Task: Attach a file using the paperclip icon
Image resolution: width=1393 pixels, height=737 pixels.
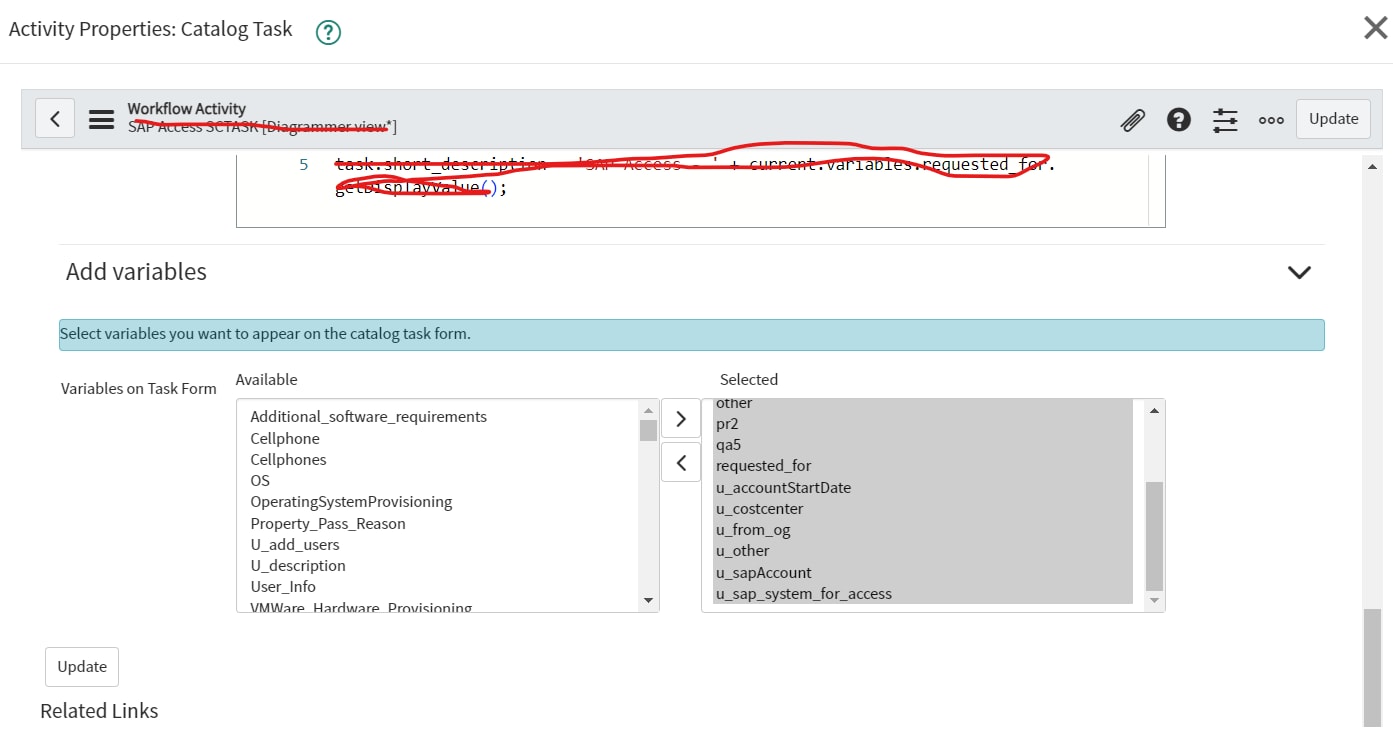Action: (1132, 119)
